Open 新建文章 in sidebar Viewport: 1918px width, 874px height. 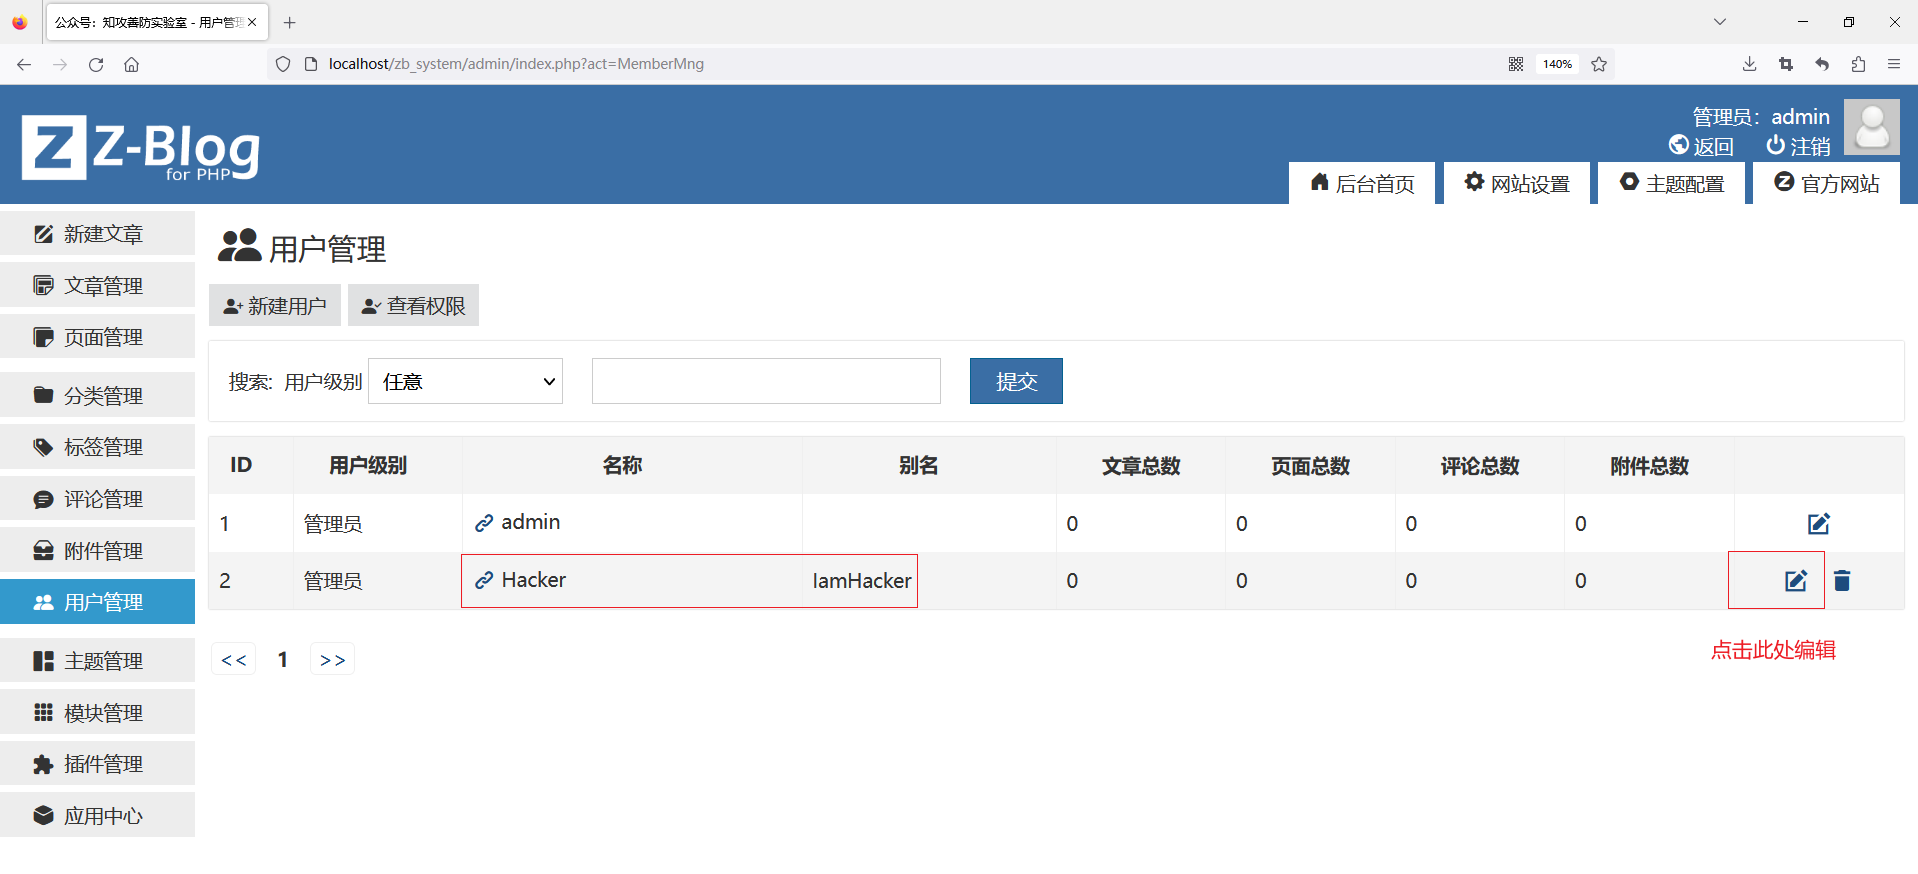coord(97,234)
